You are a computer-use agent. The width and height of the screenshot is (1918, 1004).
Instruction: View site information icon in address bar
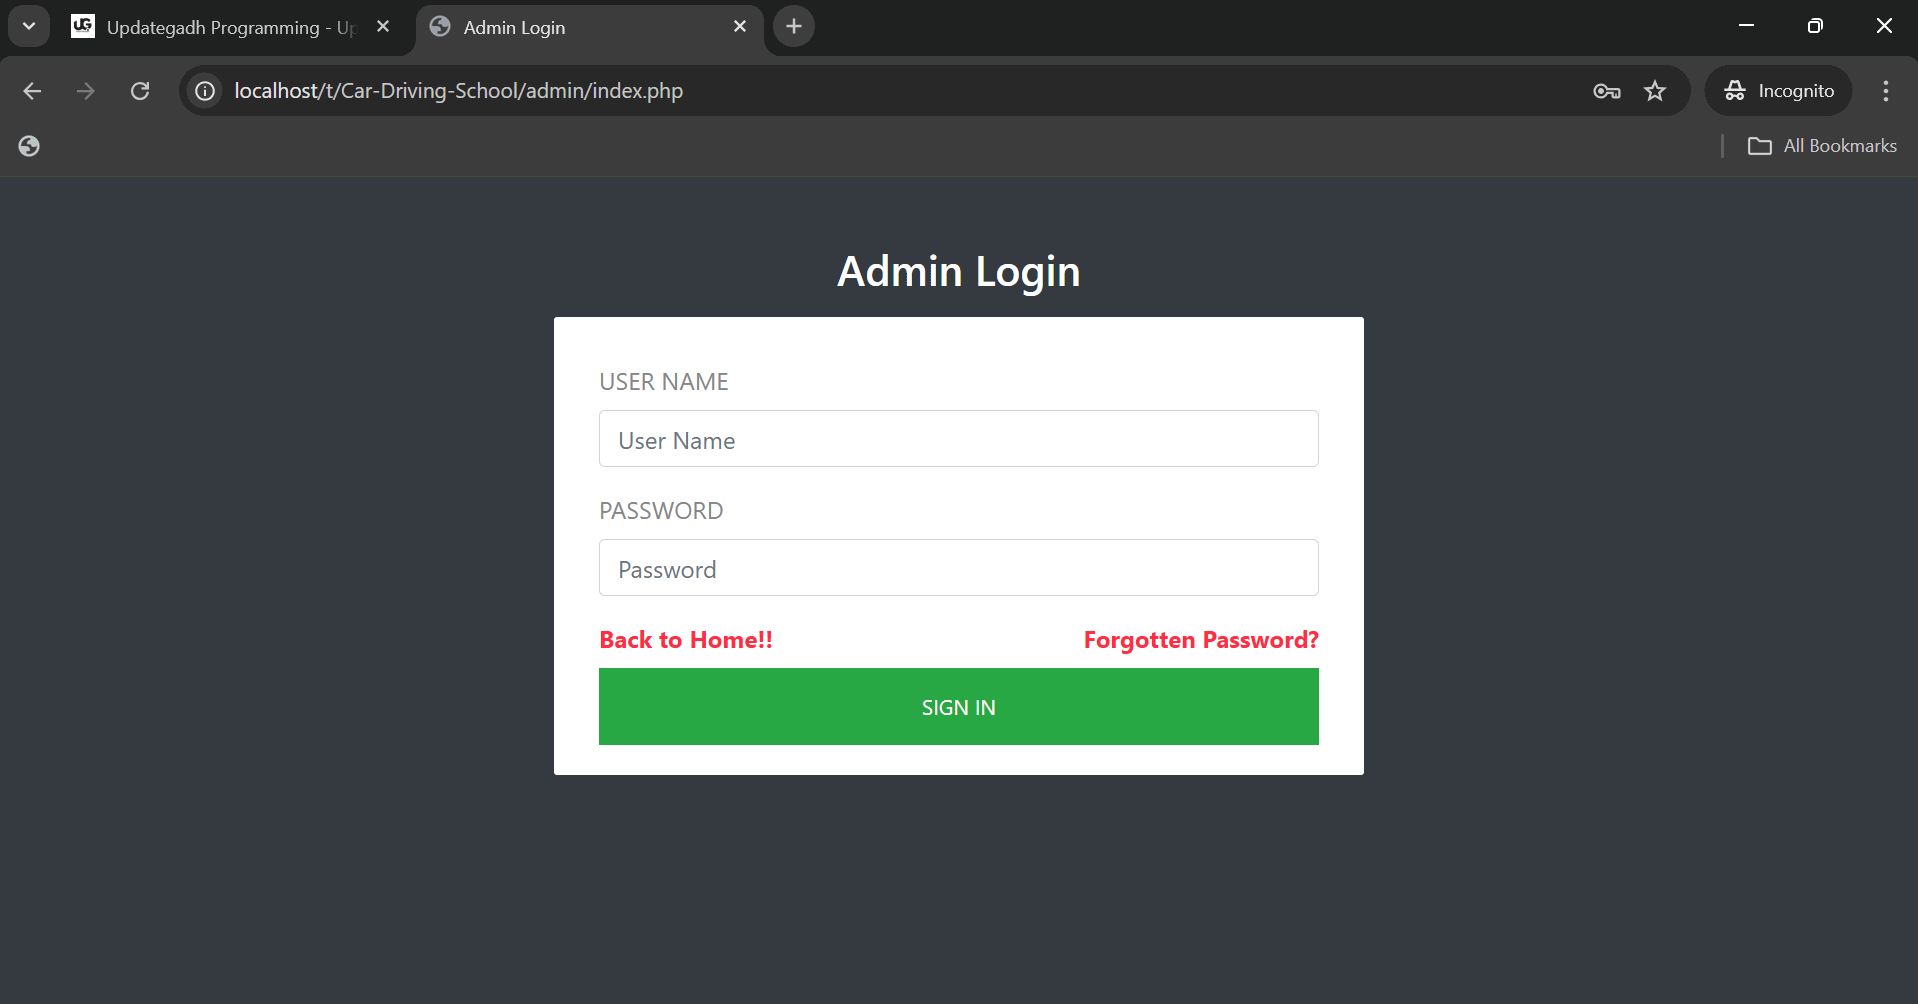point(205,91)
